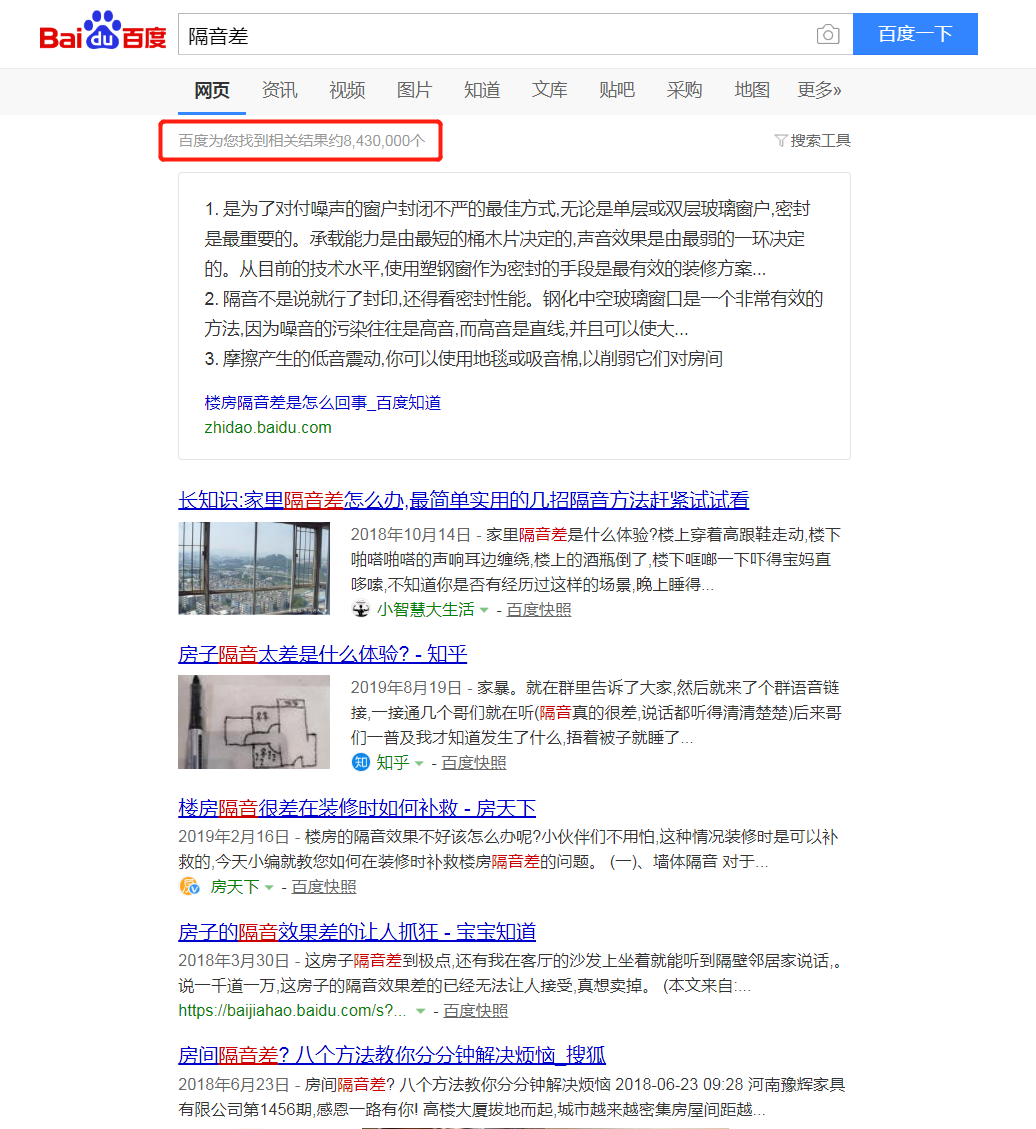
Task: Open the 楼房隔音差是怎么回事_百度知道 link
Action: point(322,402)
